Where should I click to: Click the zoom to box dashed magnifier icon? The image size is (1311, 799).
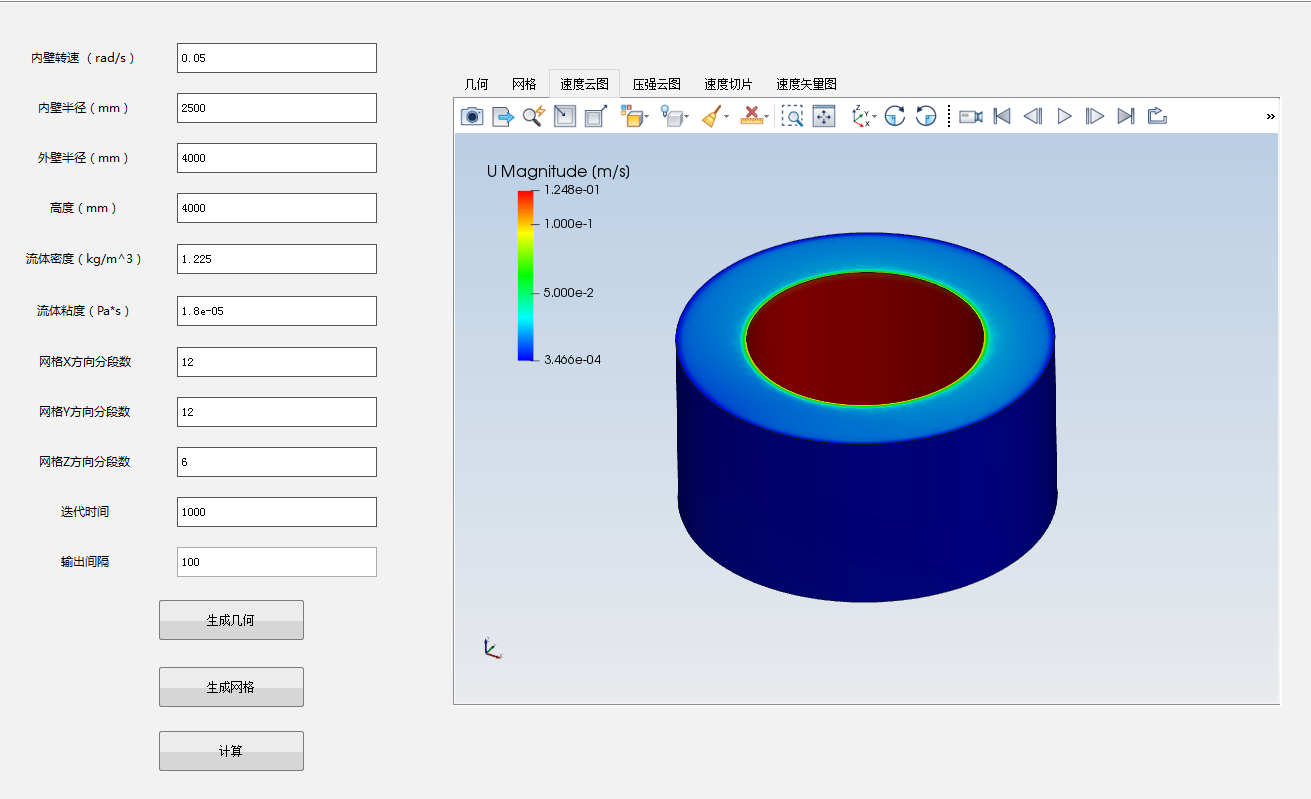pyautogui.click(x=792, y=117)
